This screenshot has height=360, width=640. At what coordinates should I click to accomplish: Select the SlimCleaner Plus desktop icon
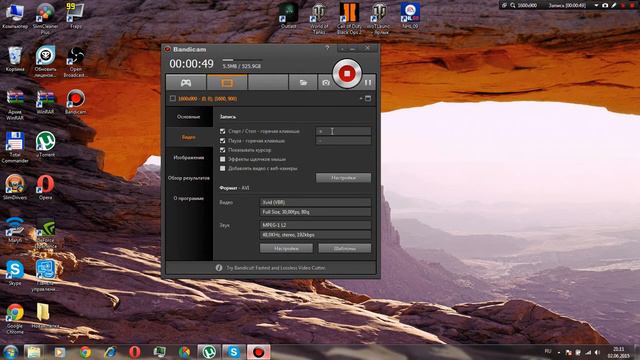pos(45,18)
